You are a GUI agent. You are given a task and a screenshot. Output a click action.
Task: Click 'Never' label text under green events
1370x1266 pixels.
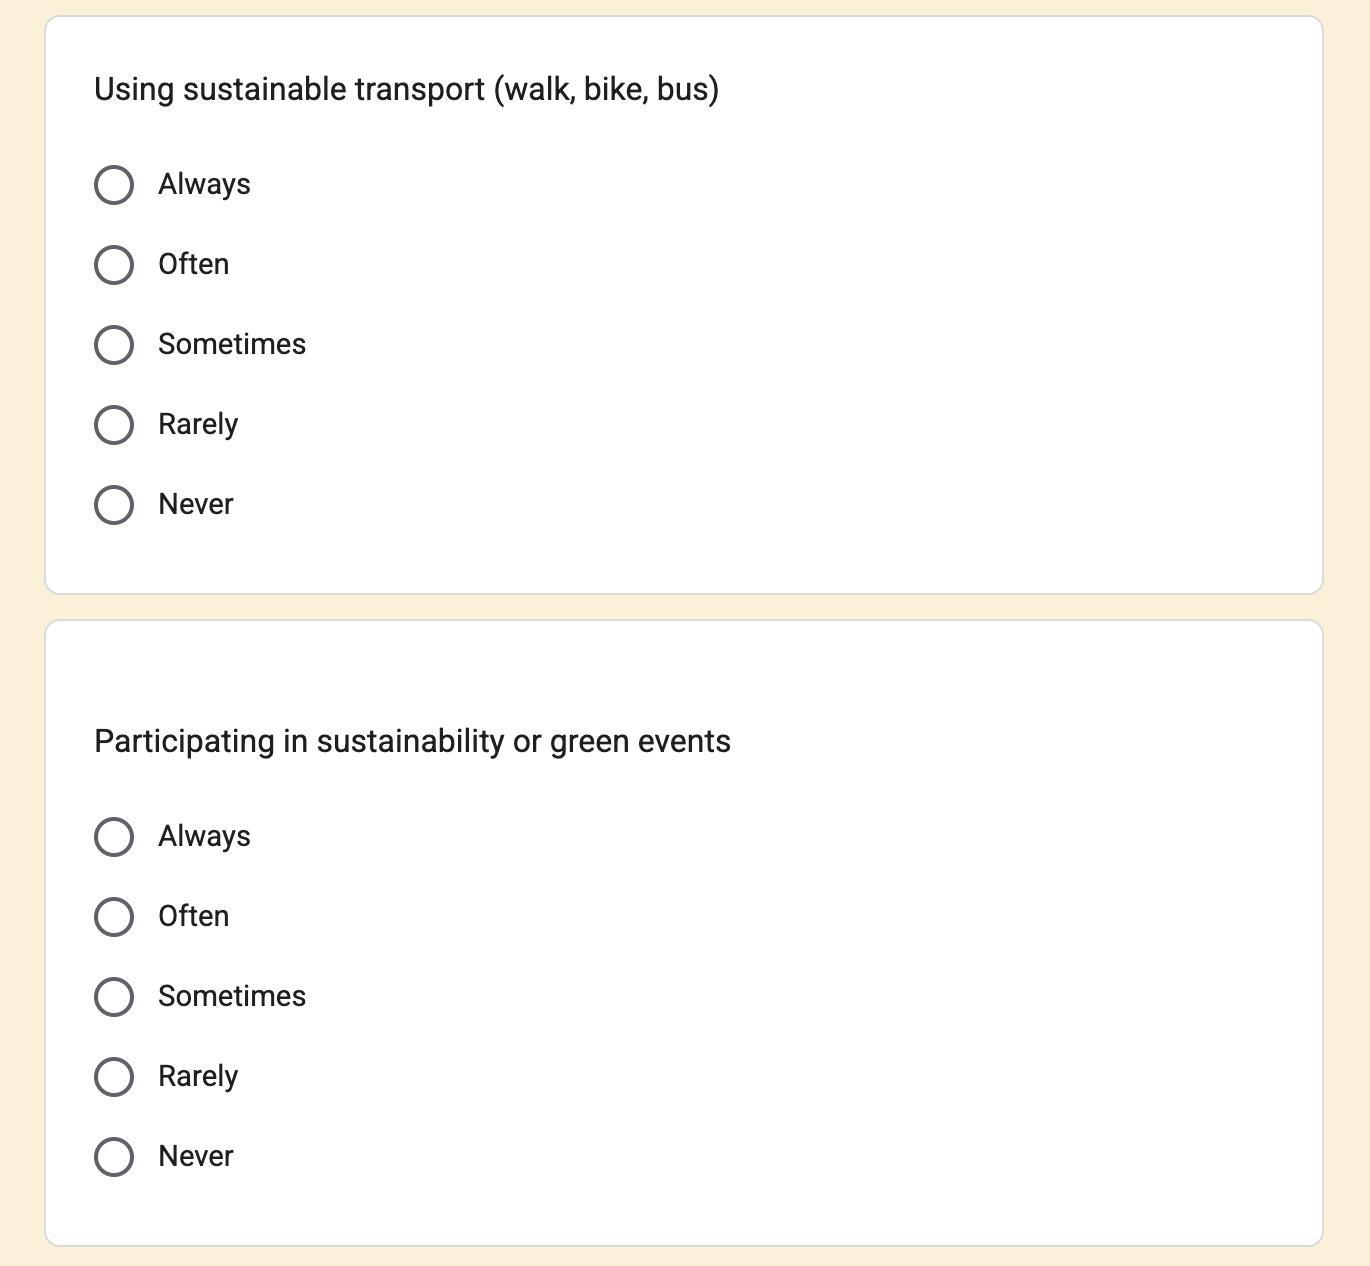(x=196, y=1157)
